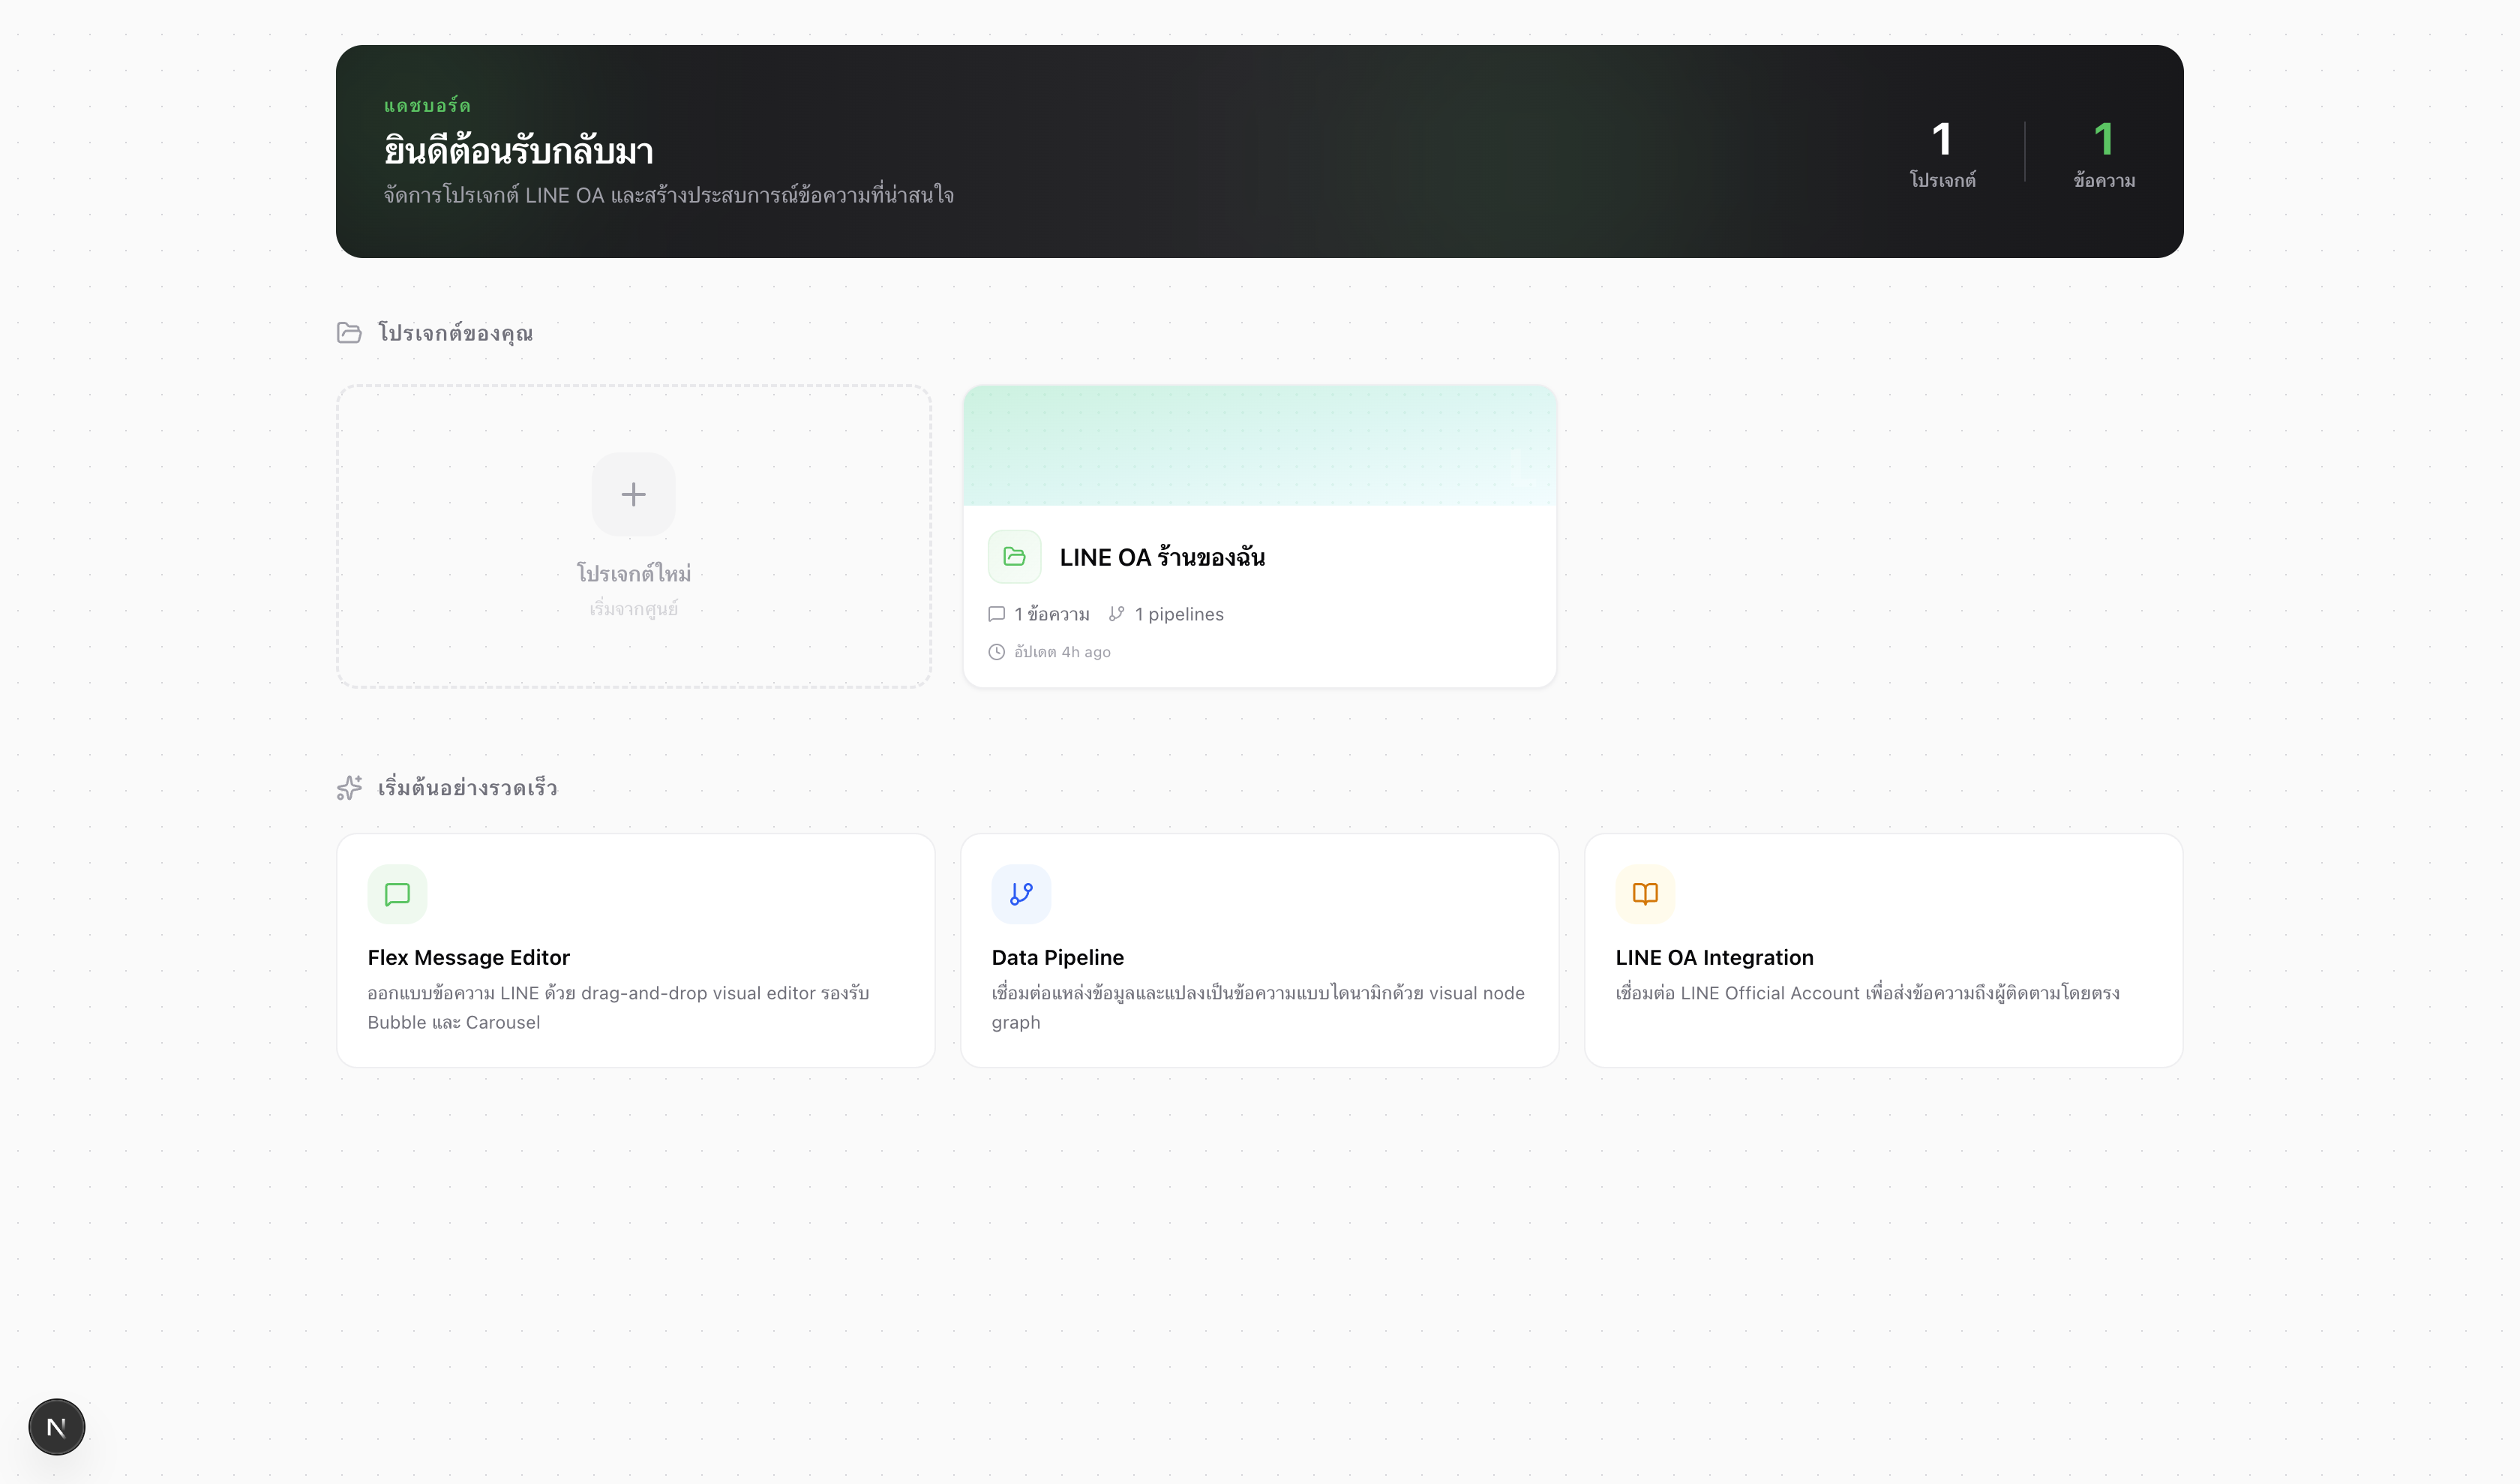Viewport: 2520px width, 1484px height.
Task: Click the 1 โปรเจกต์ counter in the banner
Action: [x=1941, y=155]
